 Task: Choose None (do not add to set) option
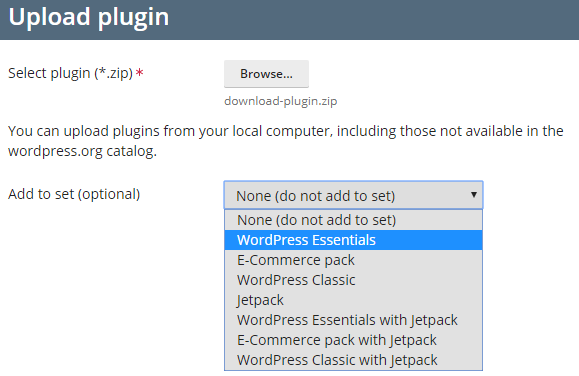[353, 220]
